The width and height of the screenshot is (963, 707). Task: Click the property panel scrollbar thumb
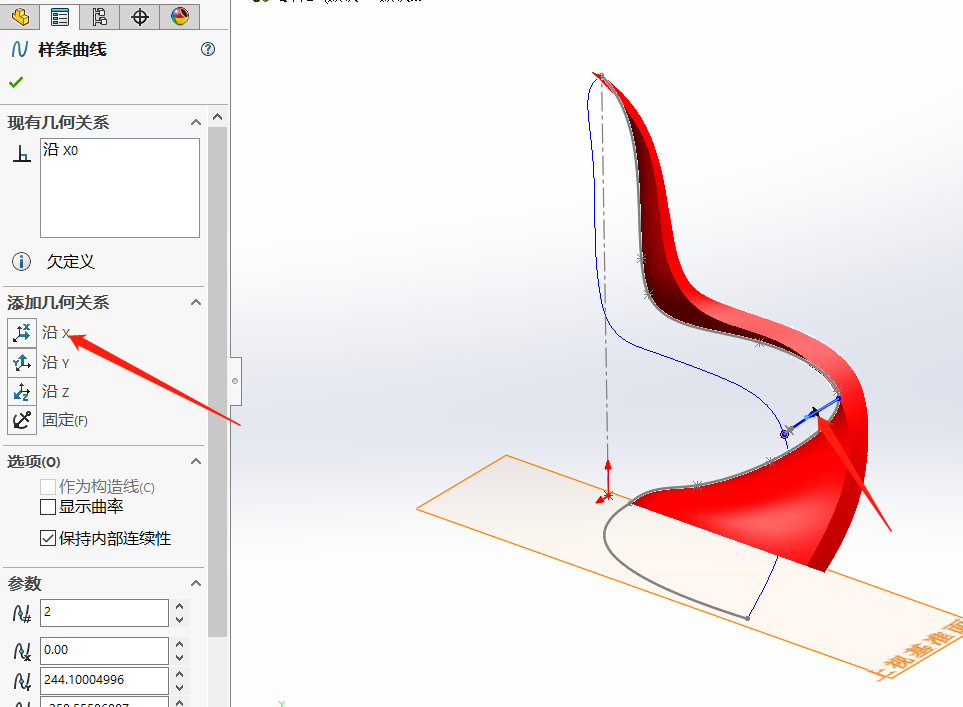[x=217, y=381]
